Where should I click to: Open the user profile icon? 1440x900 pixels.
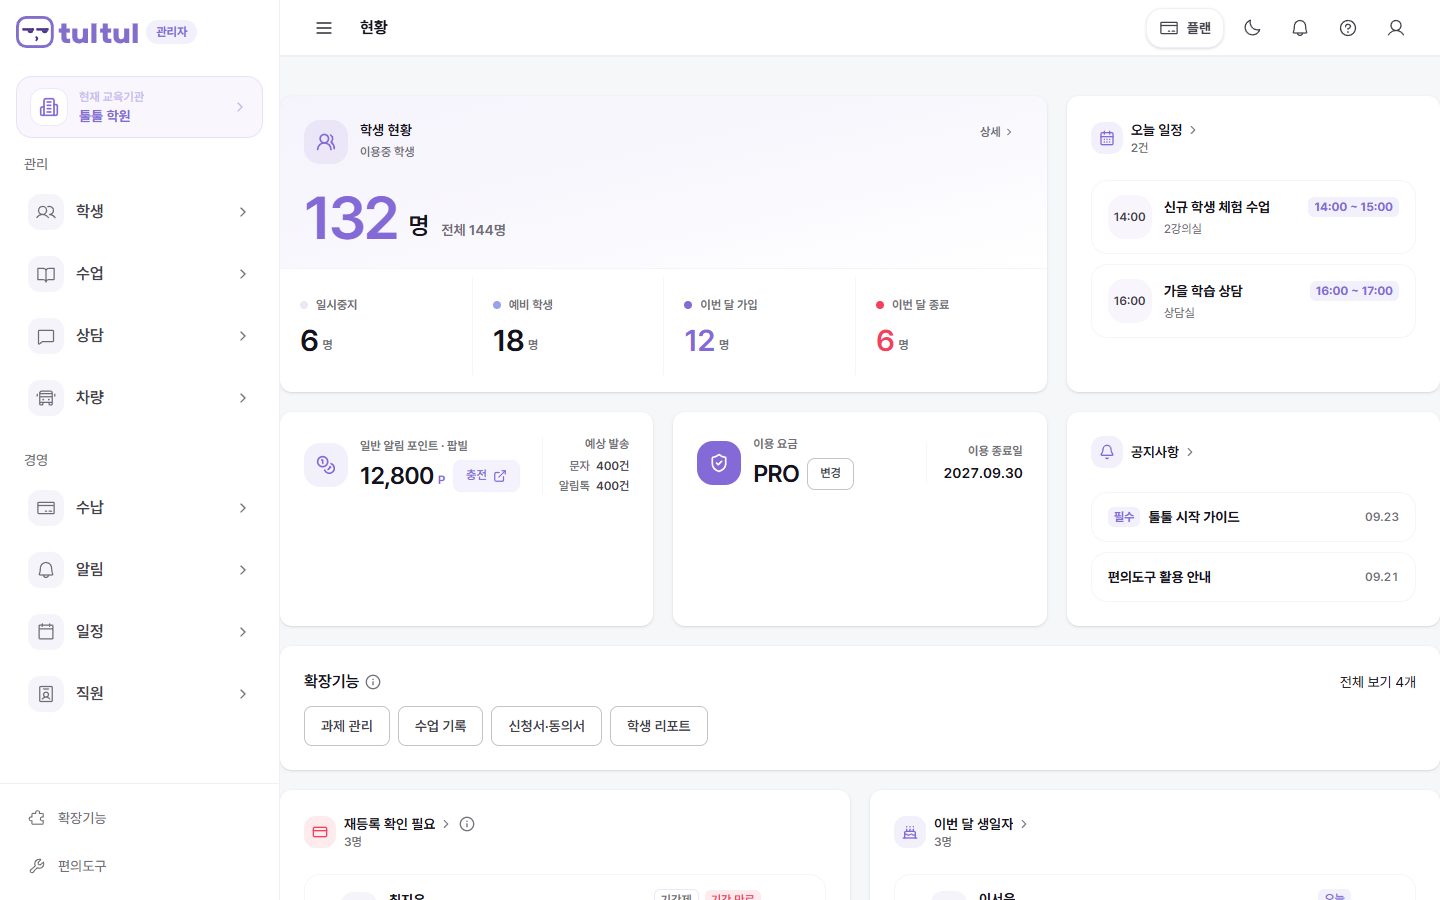1396,28
